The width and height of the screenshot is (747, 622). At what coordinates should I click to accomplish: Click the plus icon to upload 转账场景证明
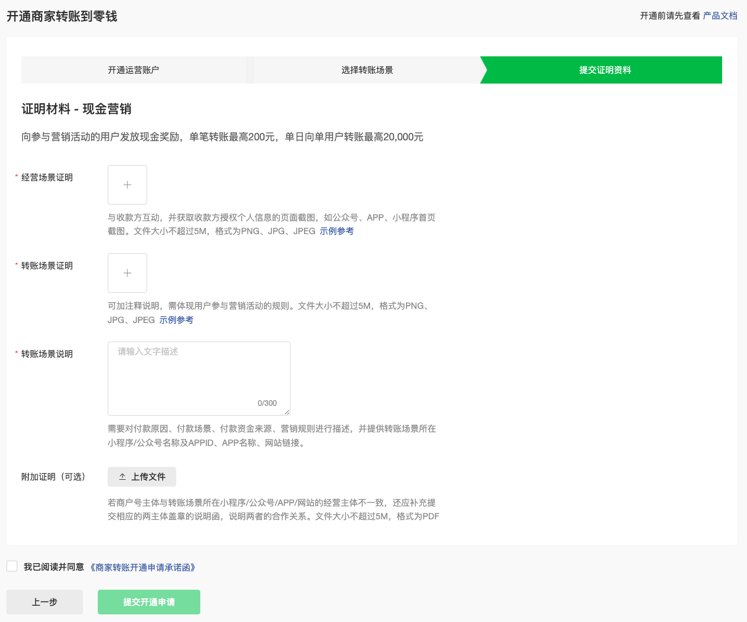click(127, 273)
